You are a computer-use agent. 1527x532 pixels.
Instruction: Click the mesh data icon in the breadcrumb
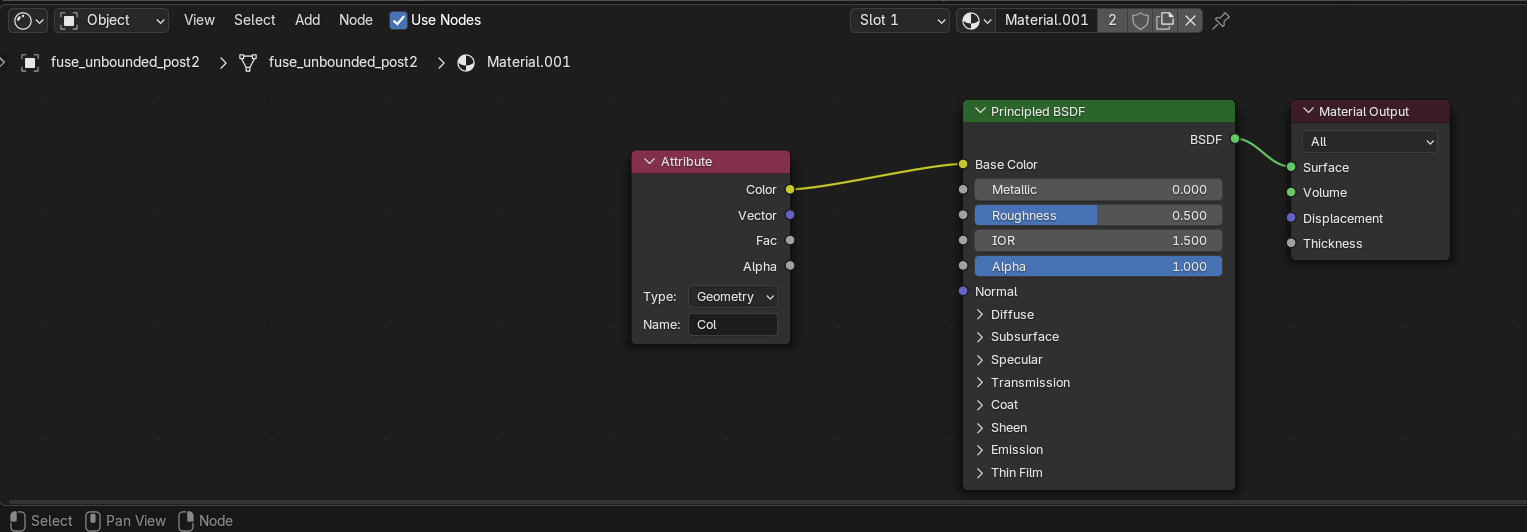pyautogui.click(x=248, y=62)
